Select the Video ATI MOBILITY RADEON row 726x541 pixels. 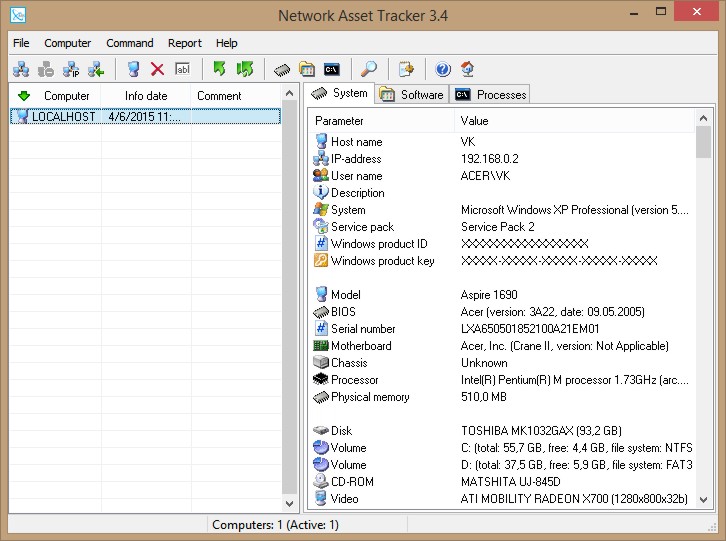pos(502,499)
